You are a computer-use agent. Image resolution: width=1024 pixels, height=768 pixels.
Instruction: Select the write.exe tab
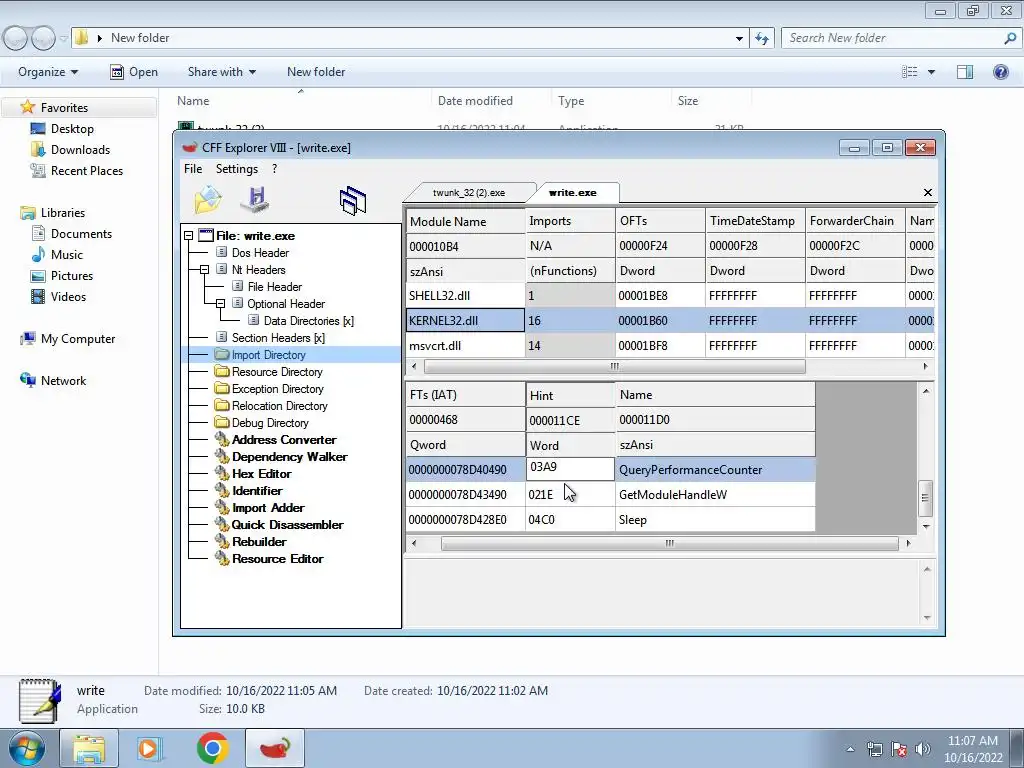(x=572, y=193)
